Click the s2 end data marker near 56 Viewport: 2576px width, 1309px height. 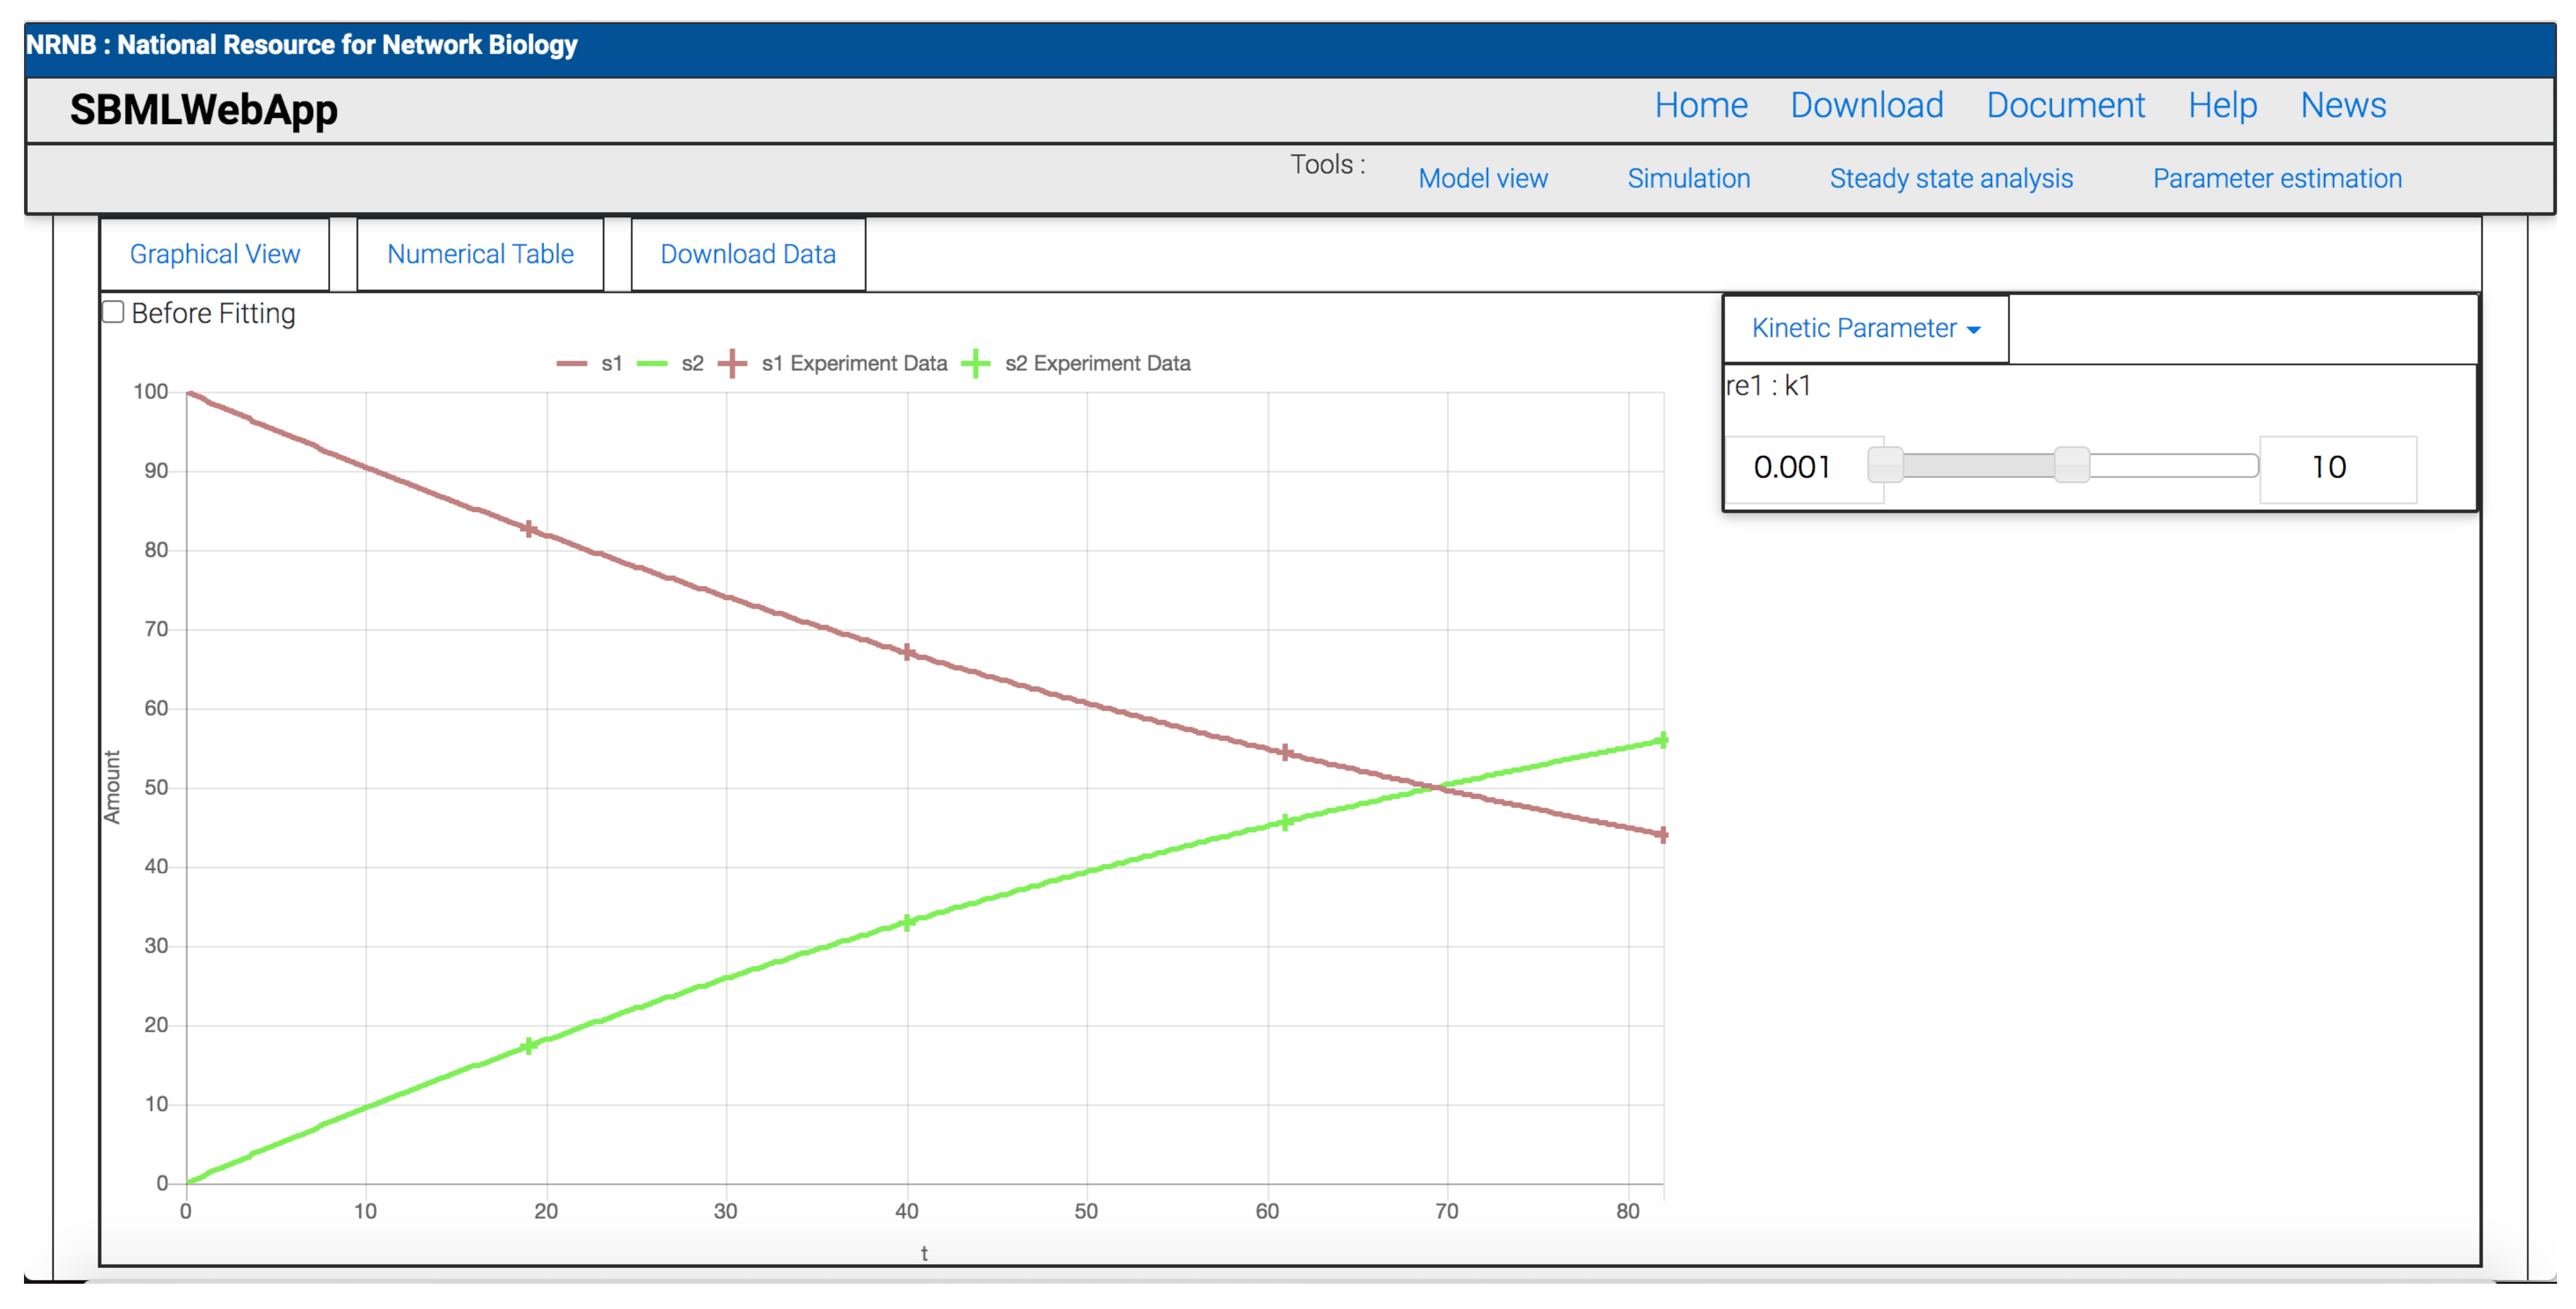(1662, 740)
